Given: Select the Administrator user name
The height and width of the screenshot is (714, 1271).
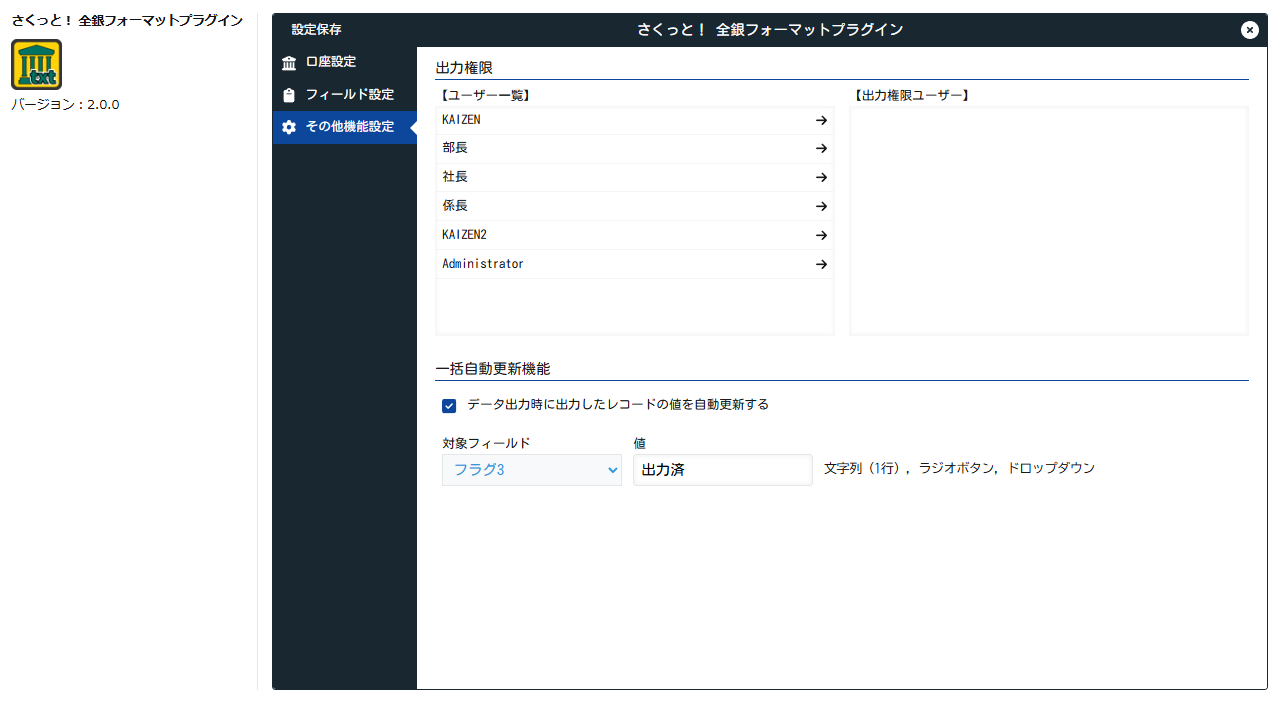Looking at the screenshot, I should pyautogui.click(x=483, y=264).
